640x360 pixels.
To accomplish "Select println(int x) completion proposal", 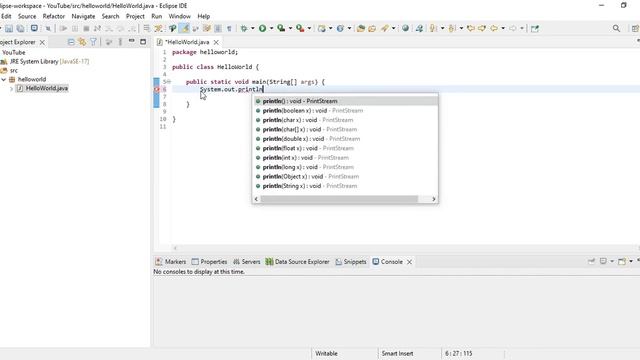I will 345,158.
